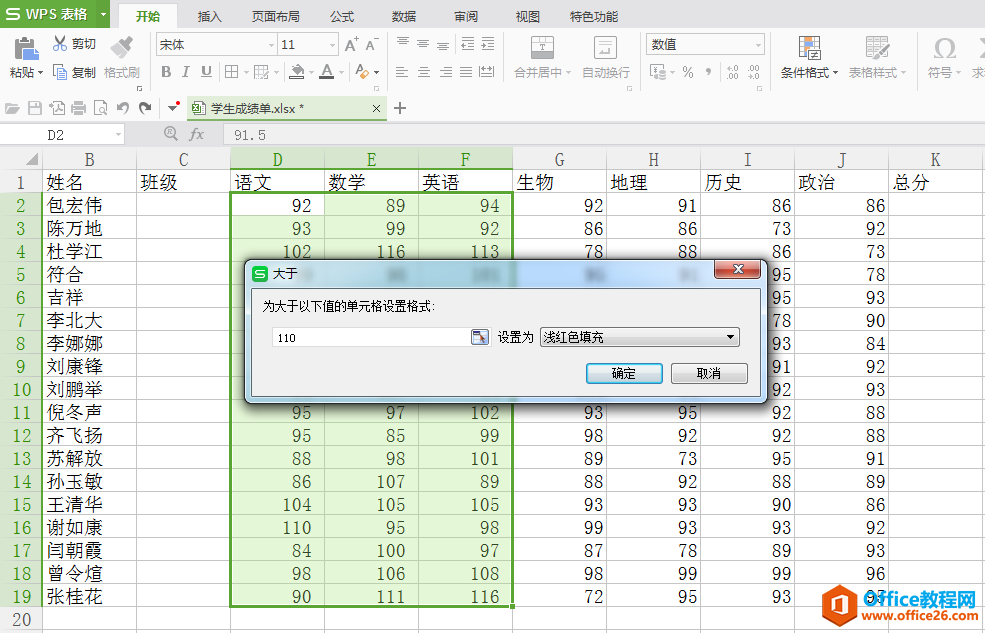Increase font size with A+ icon

pos(351,45)
